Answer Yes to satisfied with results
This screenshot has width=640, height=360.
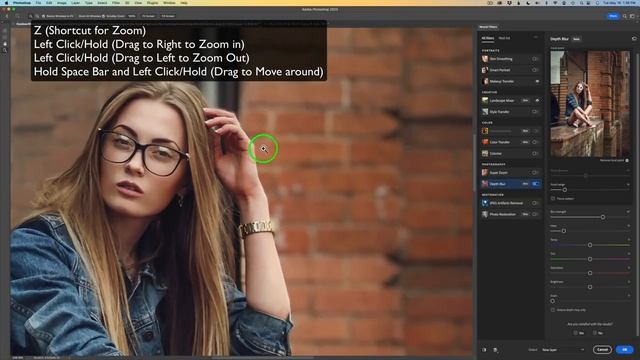[x=579, y=333]
